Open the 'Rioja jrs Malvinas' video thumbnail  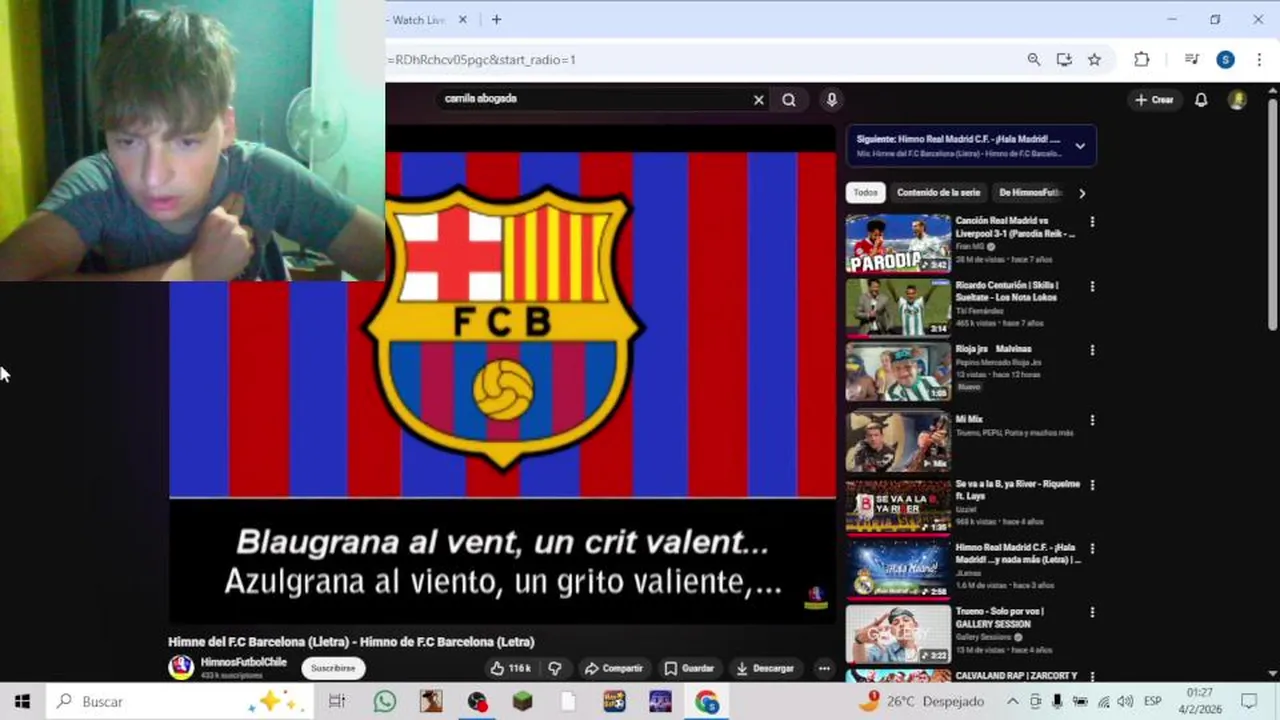898,372
